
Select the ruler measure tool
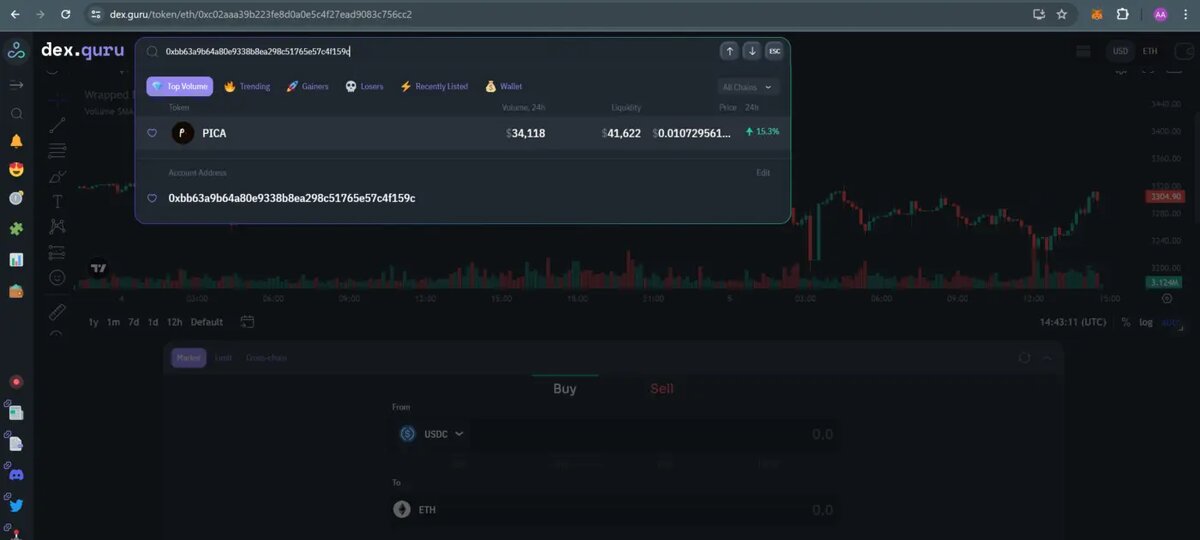coord(57,312)
